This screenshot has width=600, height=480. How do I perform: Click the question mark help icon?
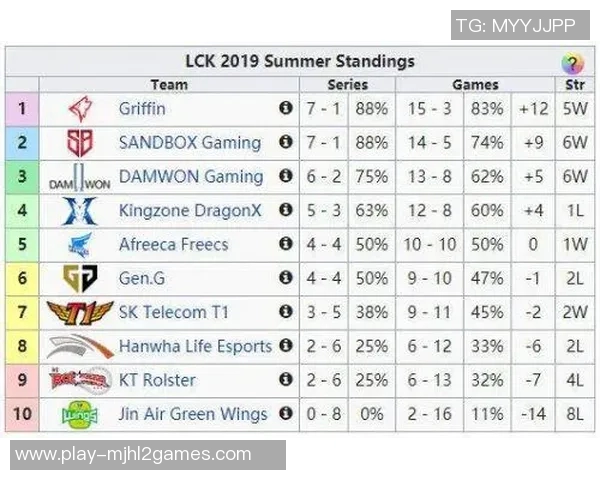coord(572,64)
